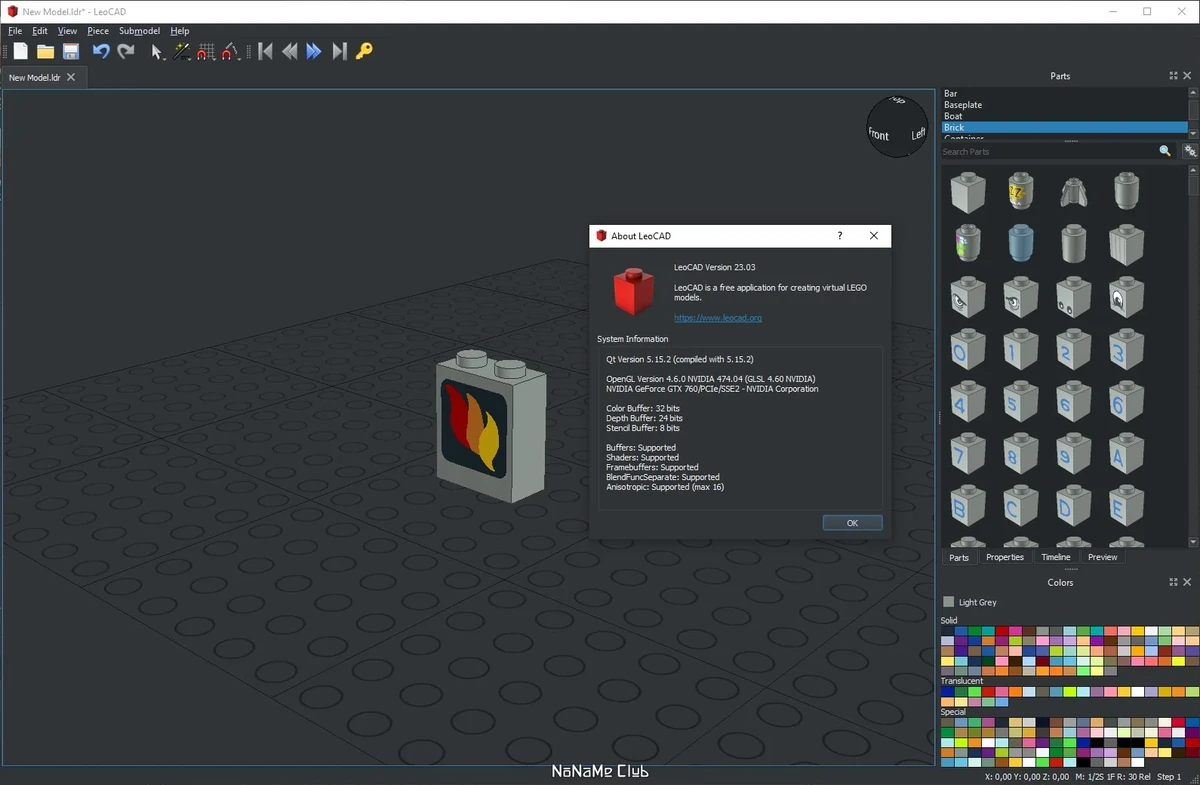Screen dimensions: 1200x785
Task: Toggle the angle rotation snap magnet
Action: 231,51
